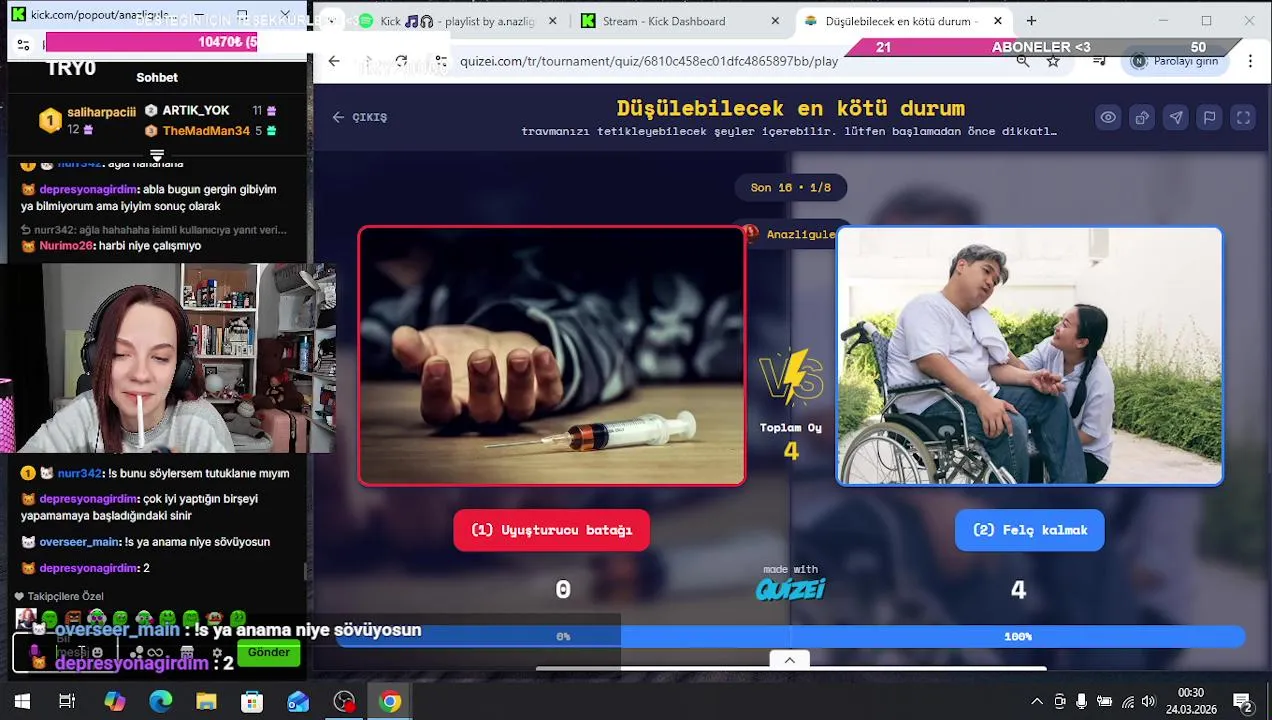Open volume control in system tray
Viewport: 1272px width, 720px height.
click(x=1148, y=702)
